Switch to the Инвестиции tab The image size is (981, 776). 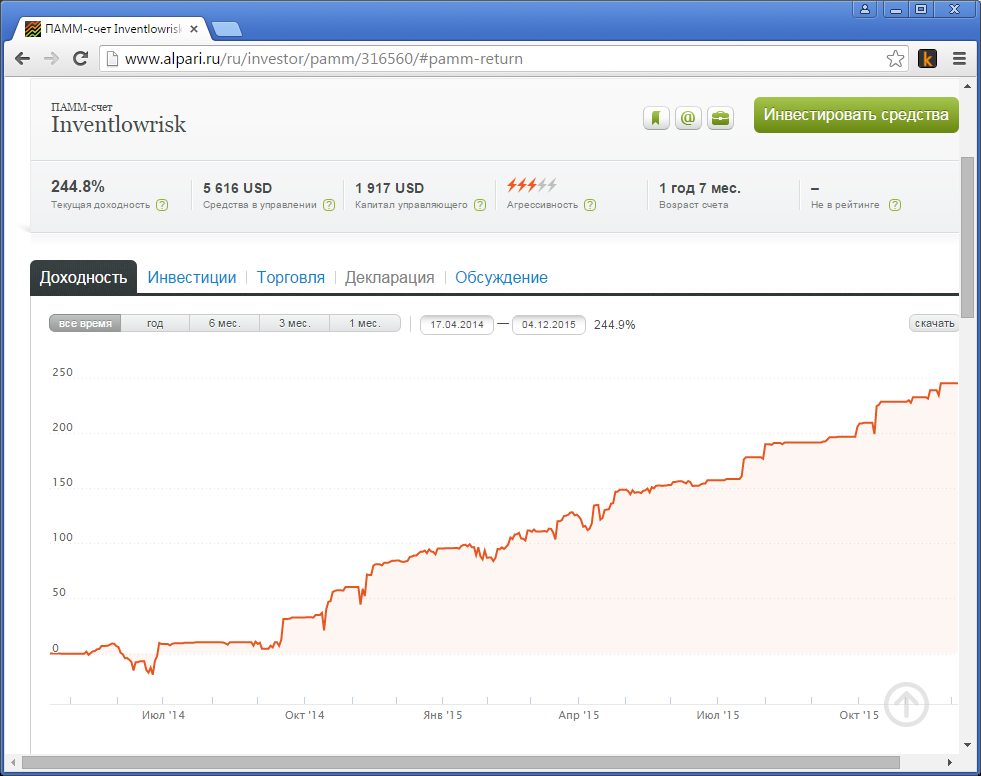[x=192, y=277]
